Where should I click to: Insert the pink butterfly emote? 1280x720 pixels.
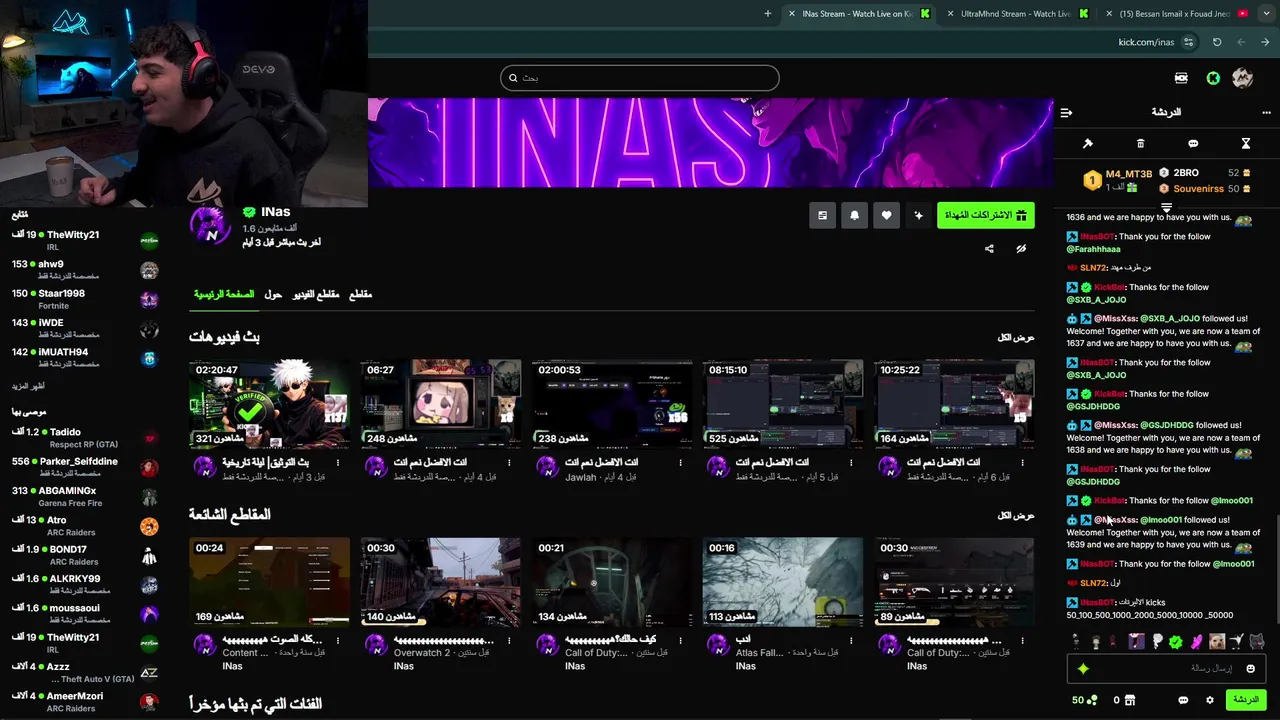[x=1196, y=642]
